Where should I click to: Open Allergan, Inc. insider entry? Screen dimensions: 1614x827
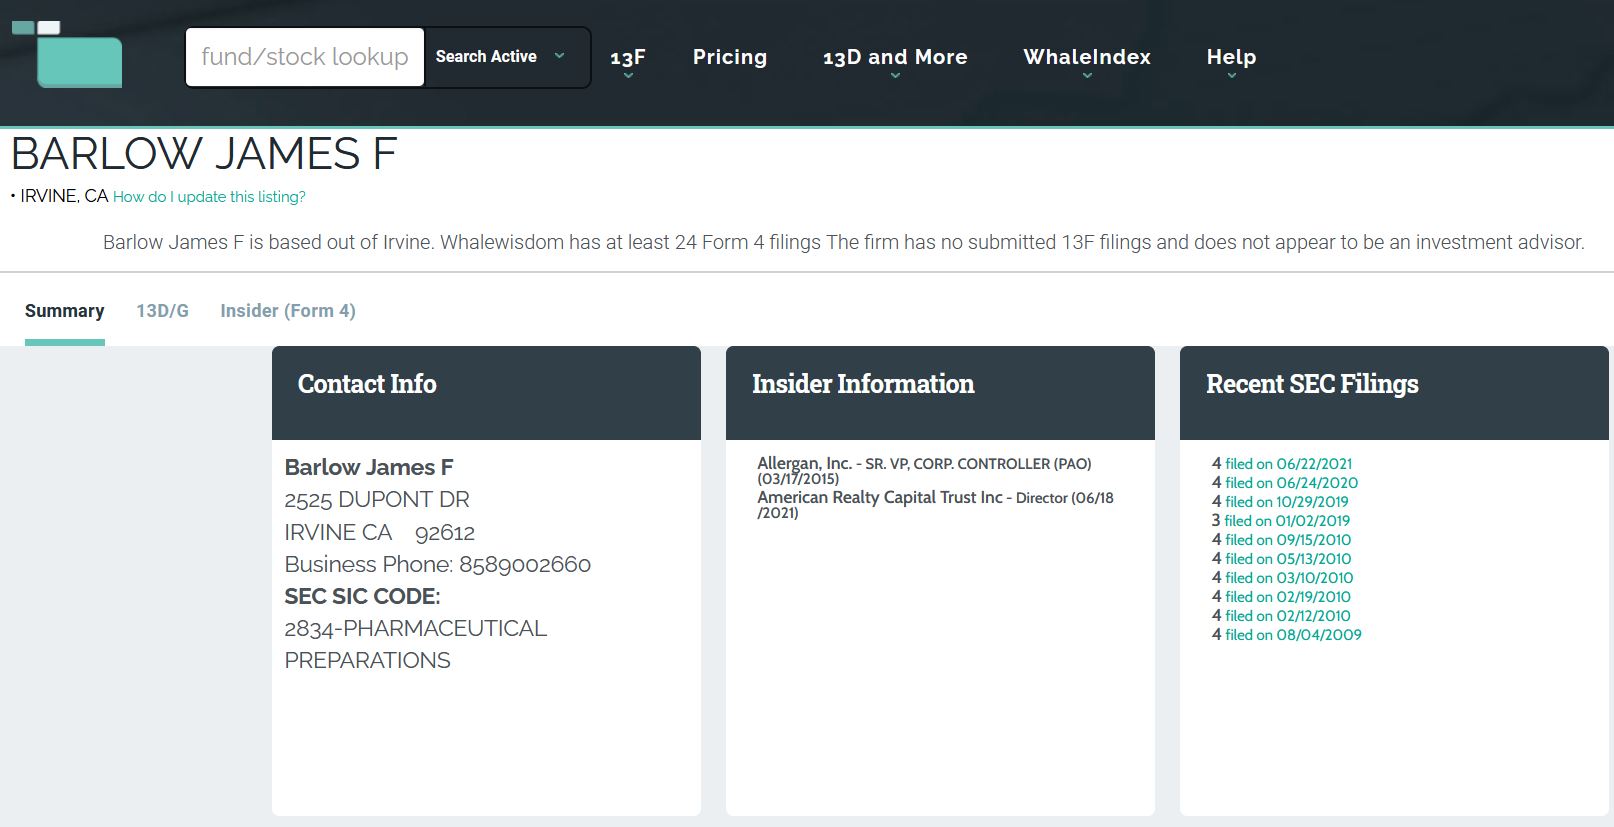tap(804, 463)
